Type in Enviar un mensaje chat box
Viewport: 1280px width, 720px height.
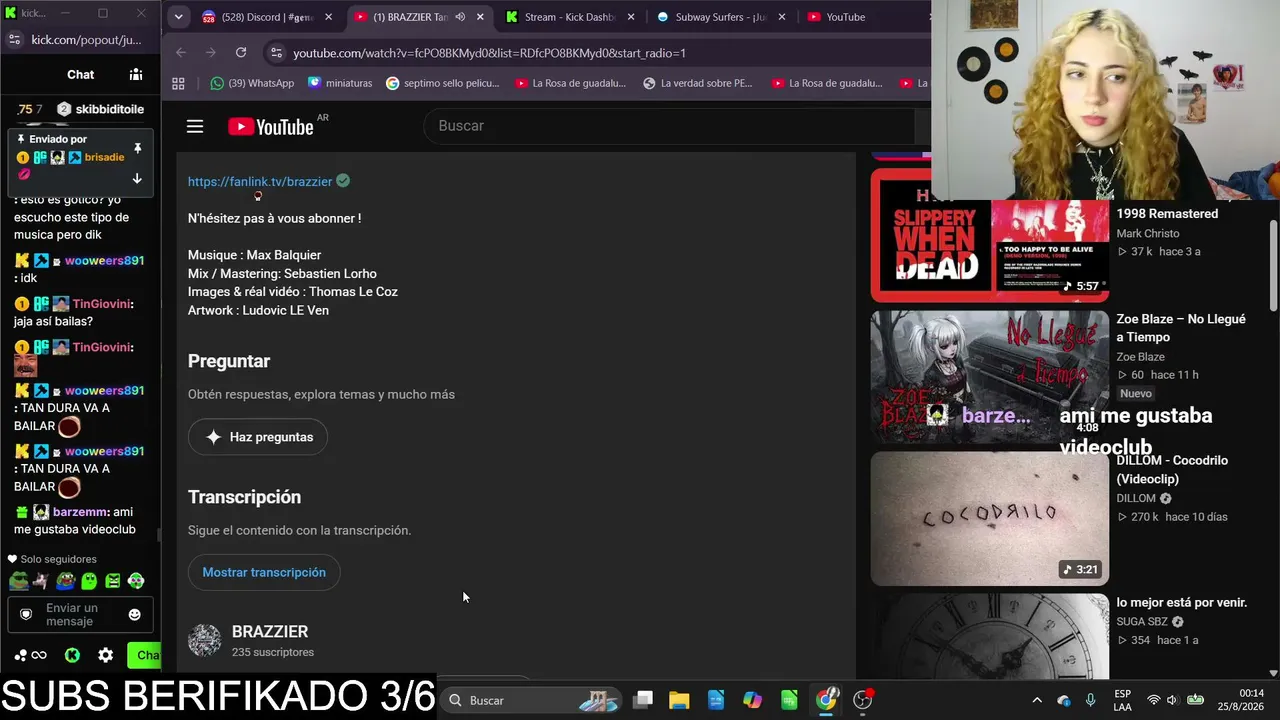(81, 614)
